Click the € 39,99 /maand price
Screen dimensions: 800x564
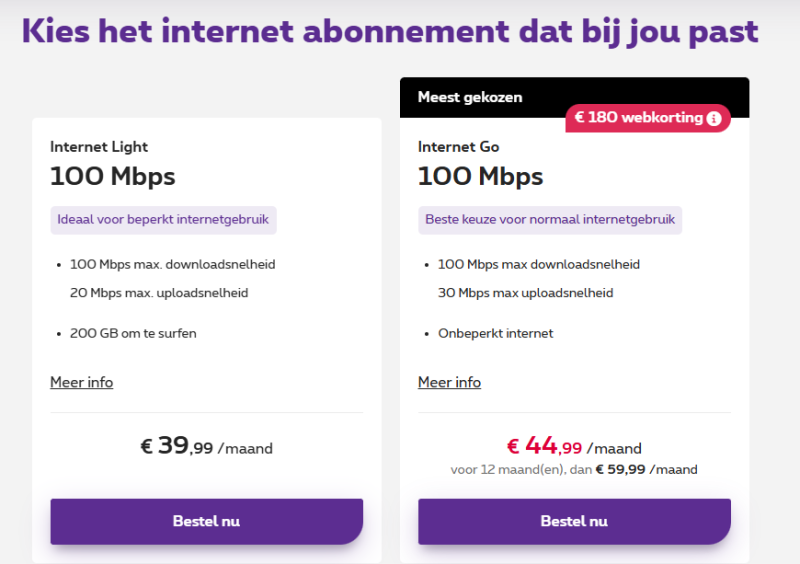click(x=206, y=446)
